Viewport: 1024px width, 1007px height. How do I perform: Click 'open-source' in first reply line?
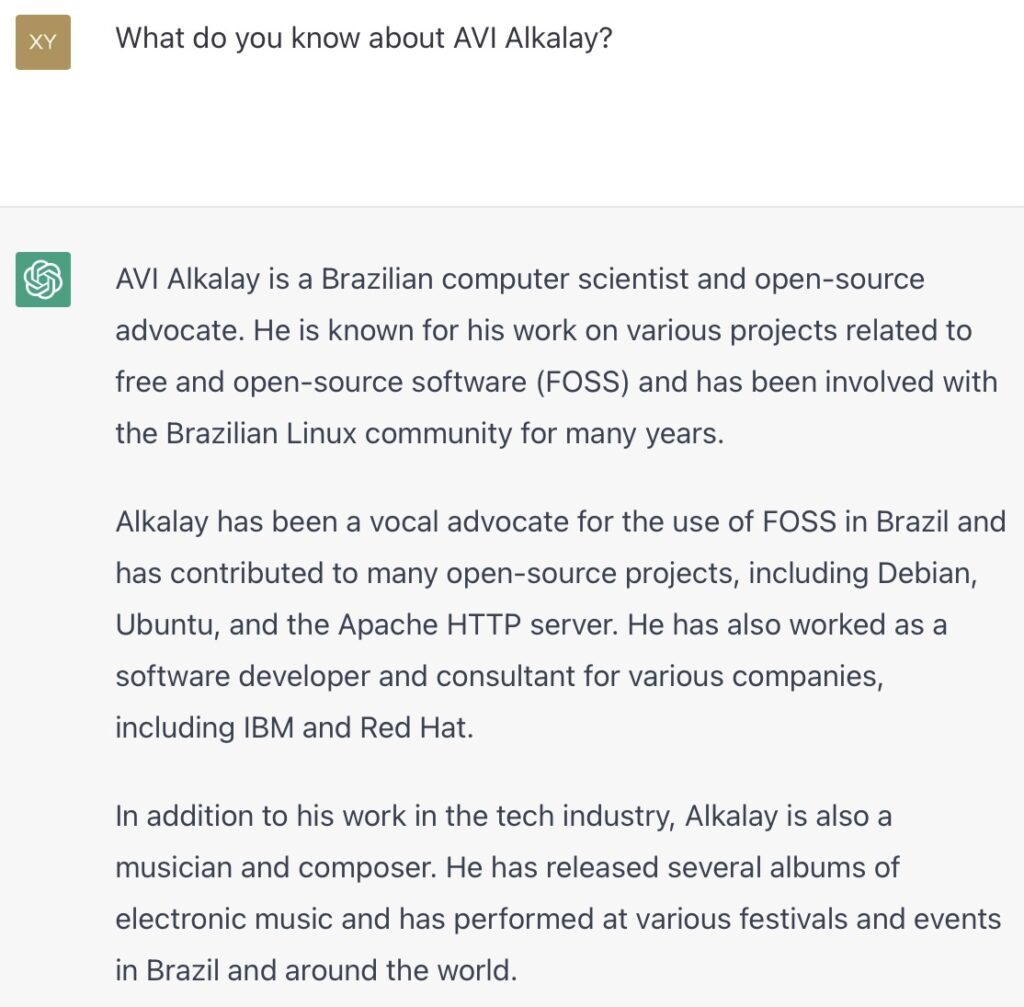840,280
